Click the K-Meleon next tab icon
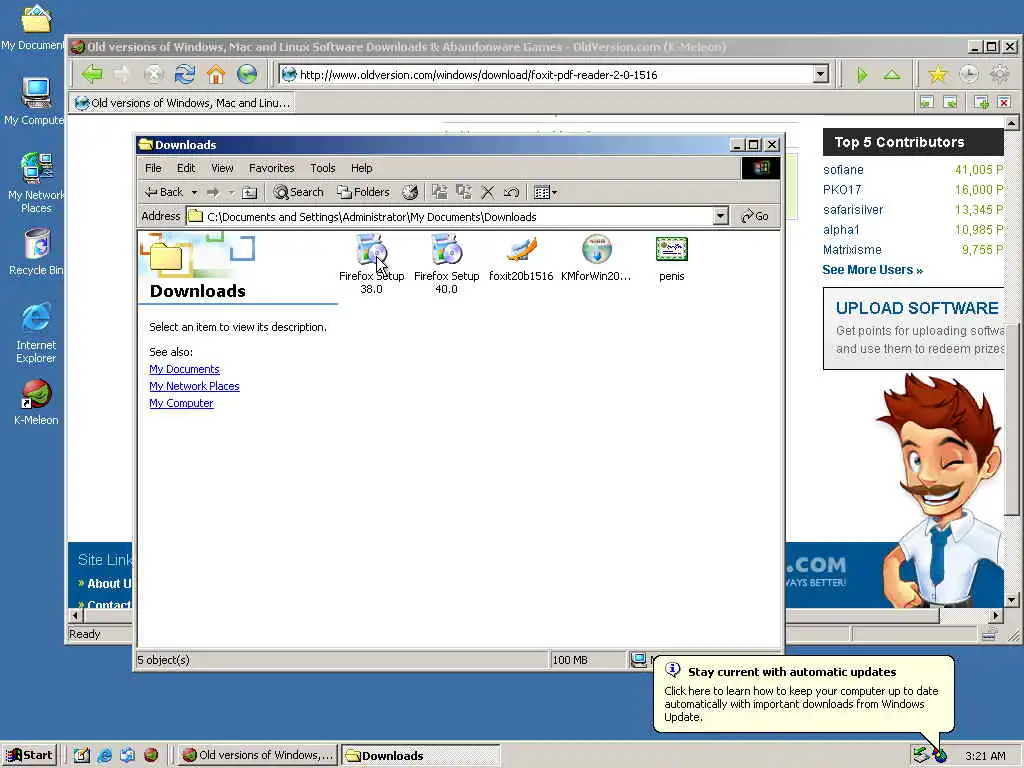This screenshot has width=1024, height=768. point(951,102)
